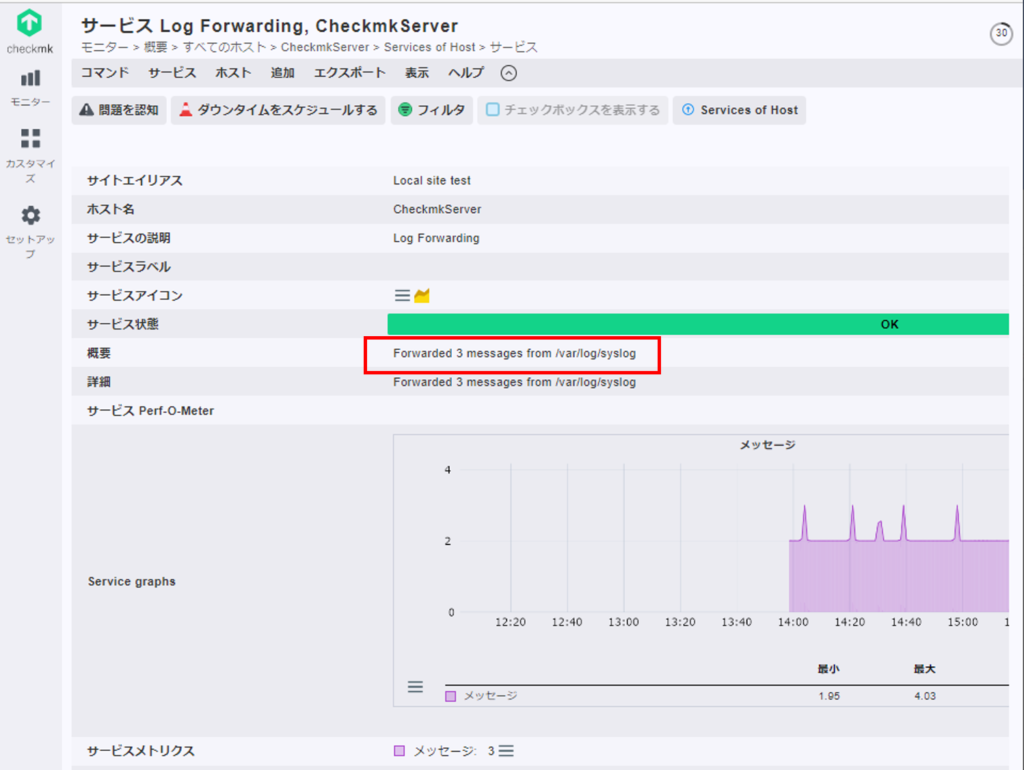Click the Log Forwarding service description value
Viewport: 1024px width, 770px height.
click(436, 238)
